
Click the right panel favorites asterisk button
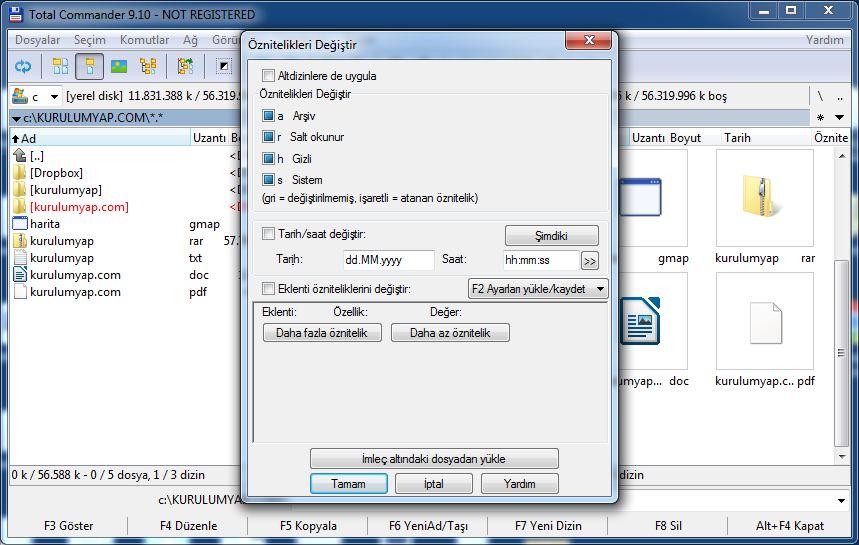point(820,117)
